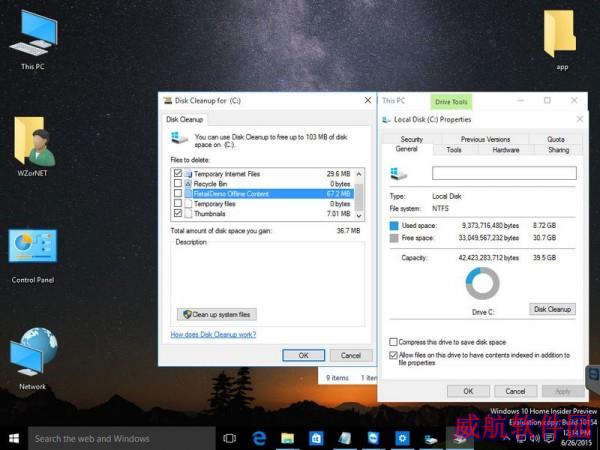Select the Network desktop icon

click(x=33, y=358)
